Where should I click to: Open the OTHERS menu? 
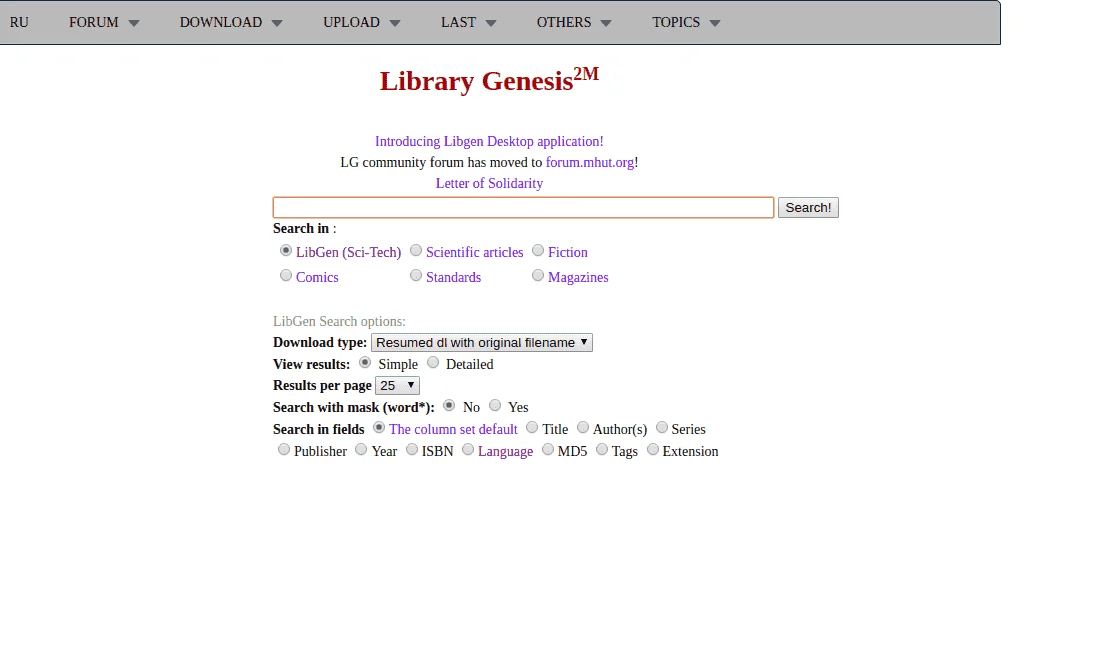[574, 23]
